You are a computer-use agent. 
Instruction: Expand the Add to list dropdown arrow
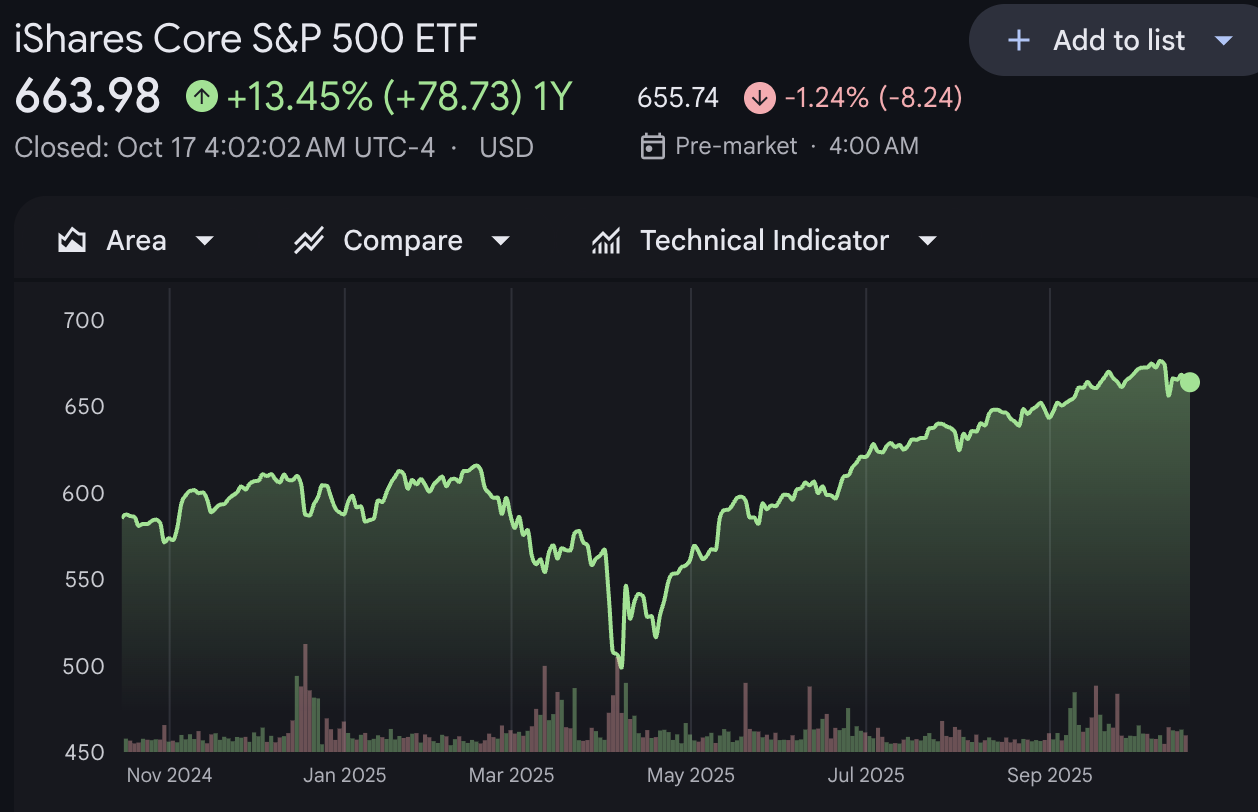(x=1224, y=40)
